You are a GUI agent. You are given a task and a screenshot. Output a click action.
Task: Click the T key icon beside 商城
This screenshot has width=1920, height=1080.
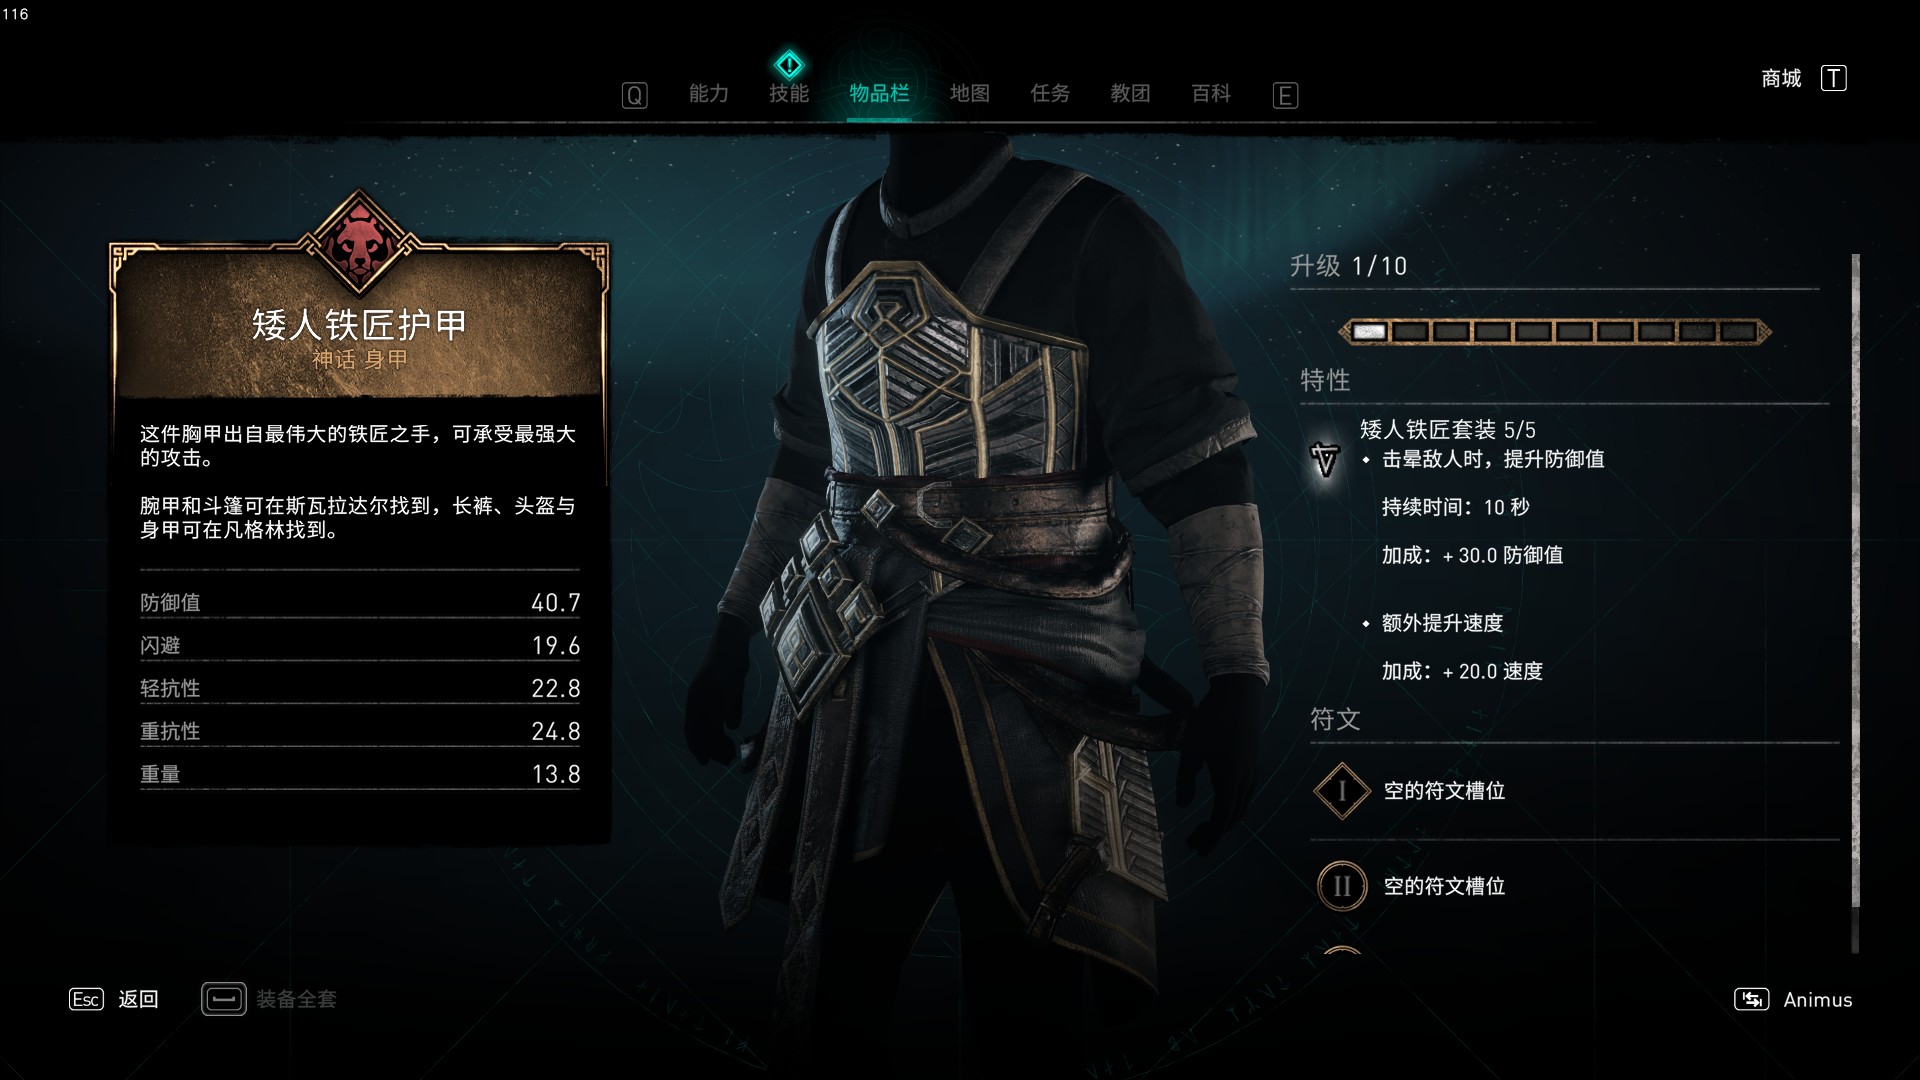(x=1833, y=78)
